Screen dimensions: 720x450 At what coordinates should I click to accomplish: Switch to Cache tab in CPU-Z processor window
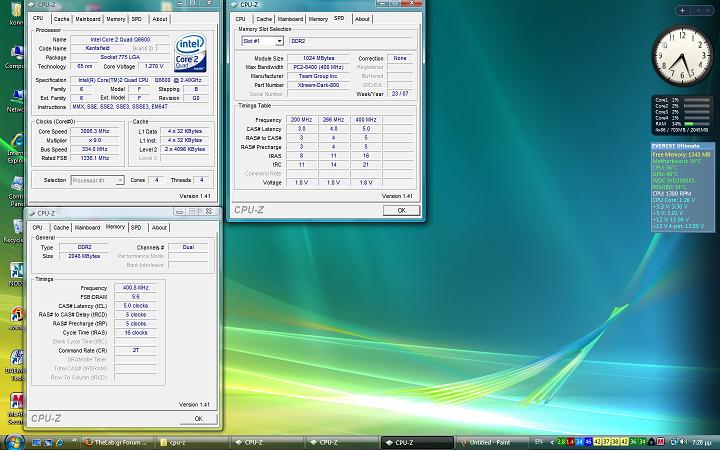pos(61,19)
